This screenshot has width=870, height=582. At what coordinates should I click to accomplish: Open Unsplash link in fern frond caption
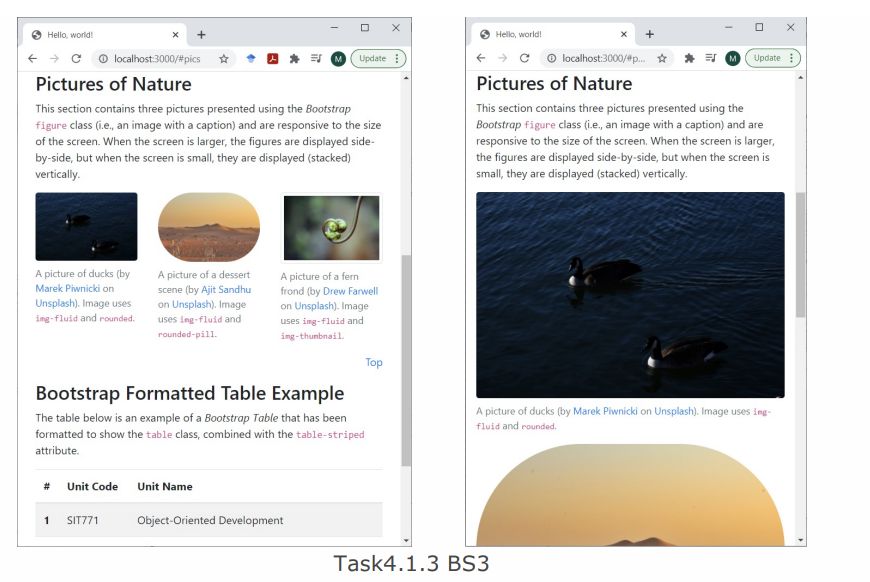pyautogui.click(x=314, y=306)
